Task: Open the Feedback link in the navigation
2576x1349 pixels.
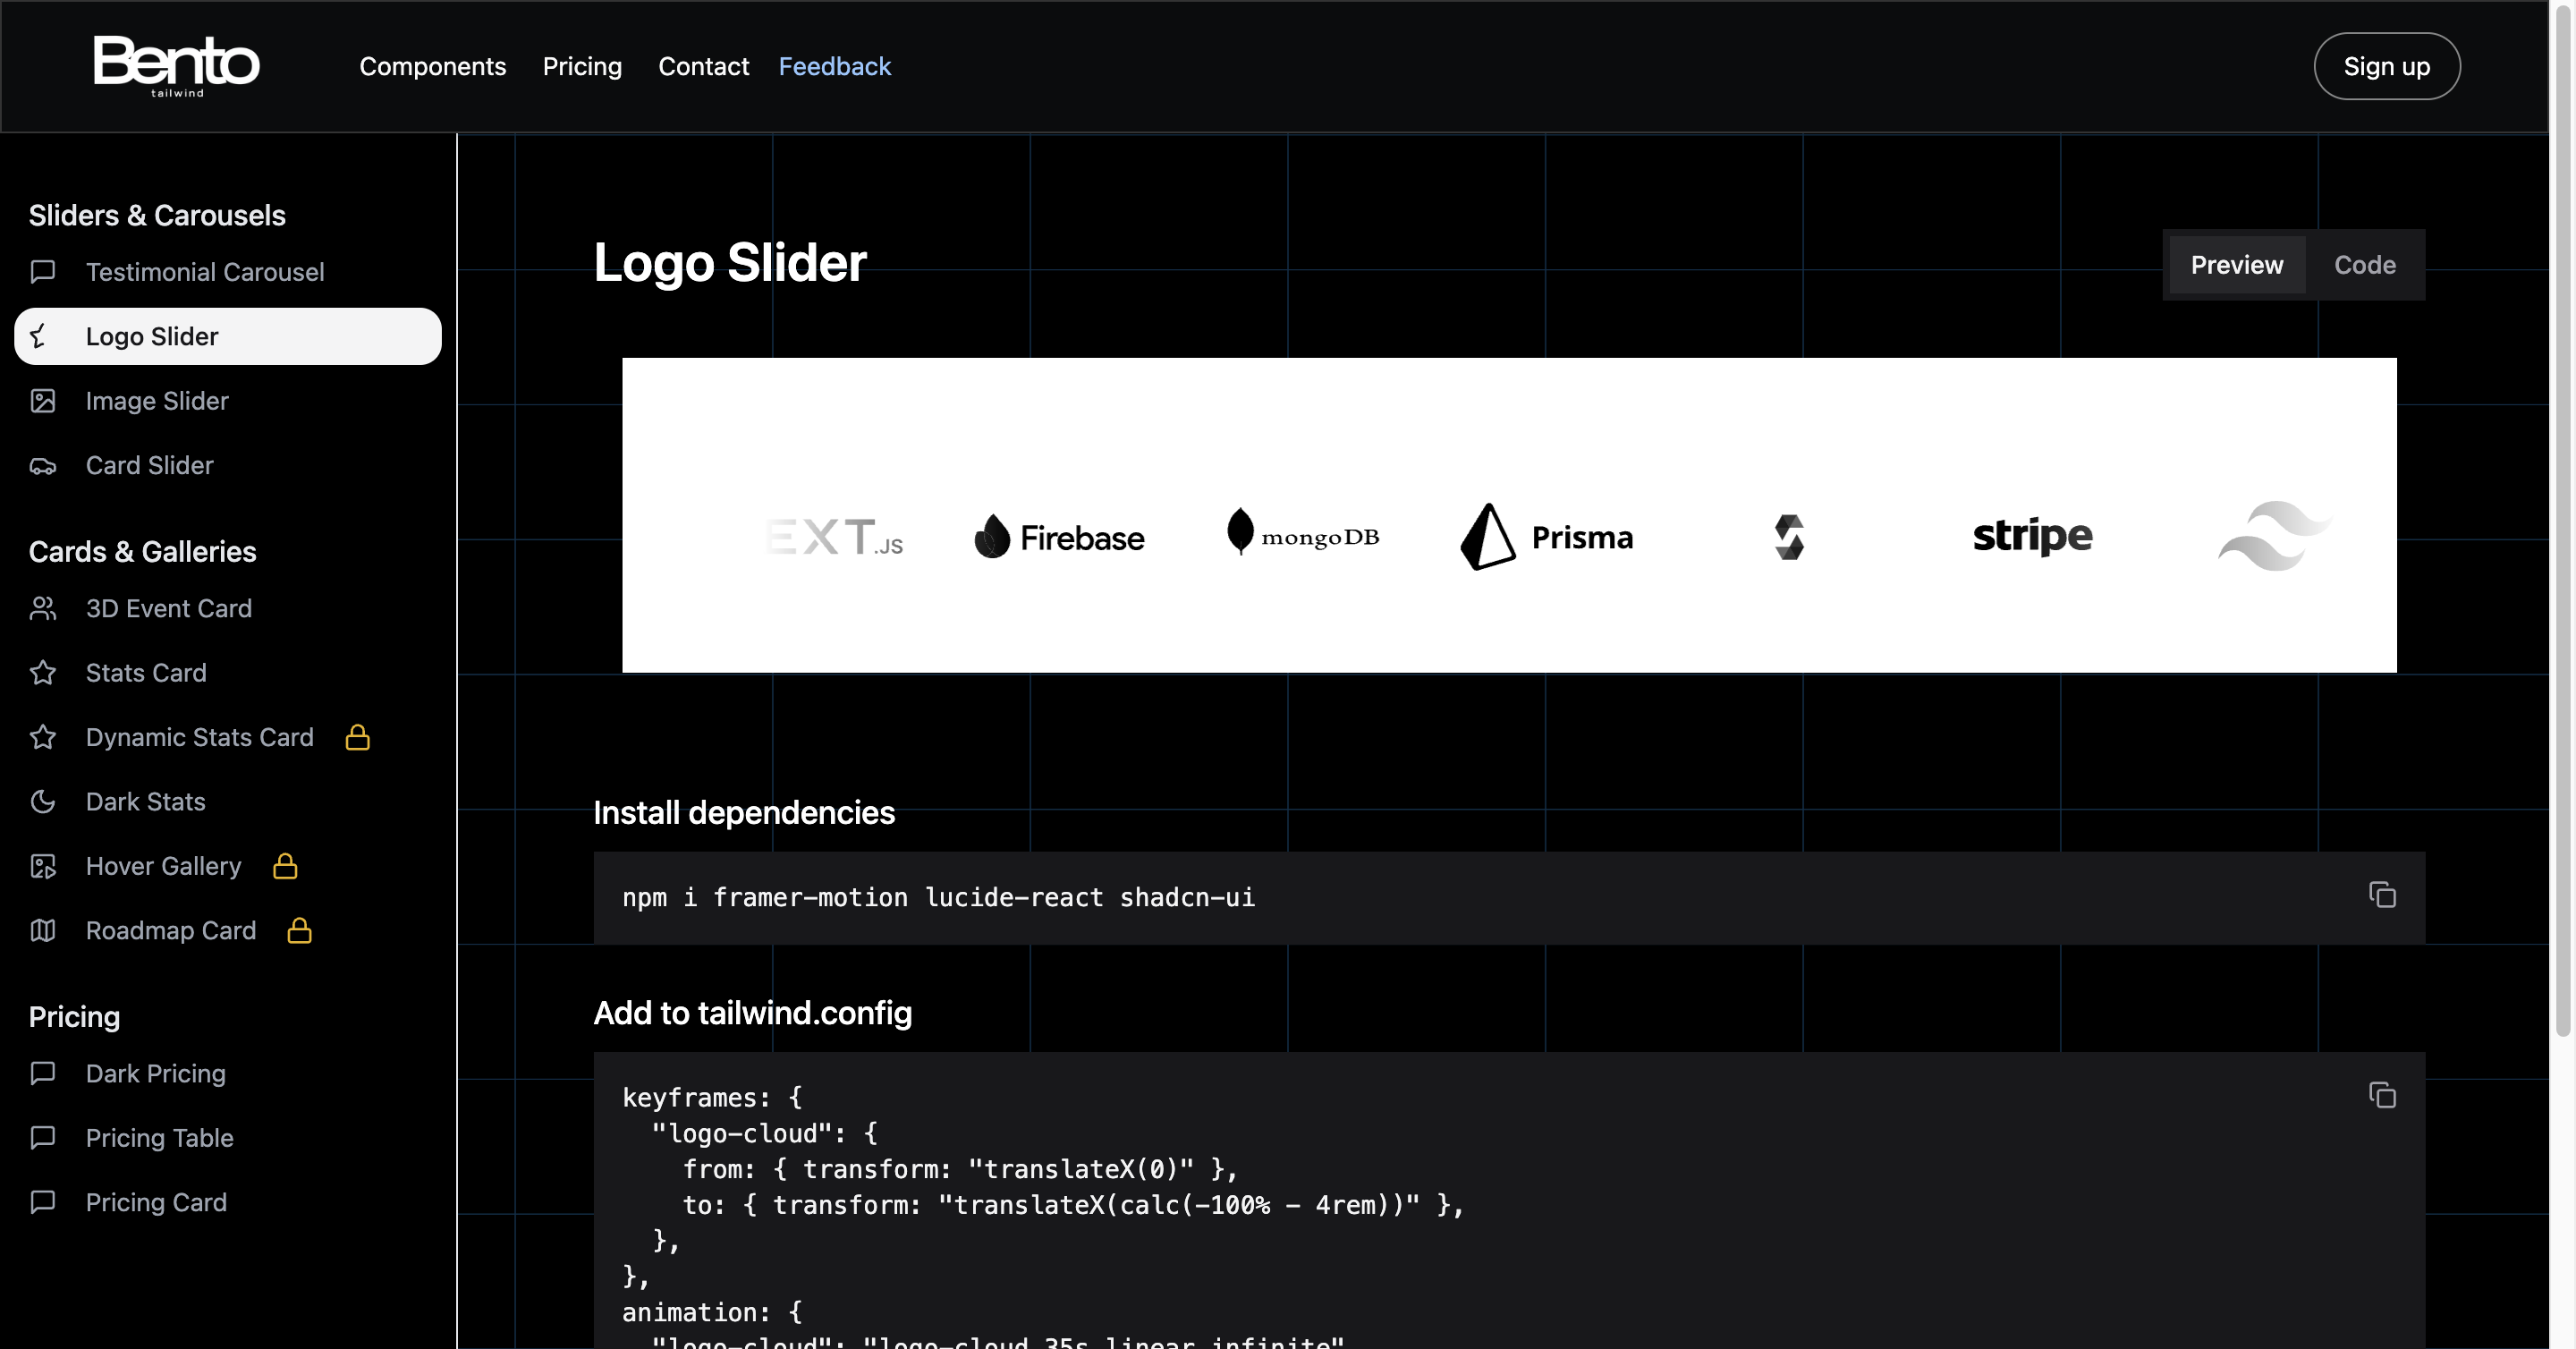Action: [834, 66]
